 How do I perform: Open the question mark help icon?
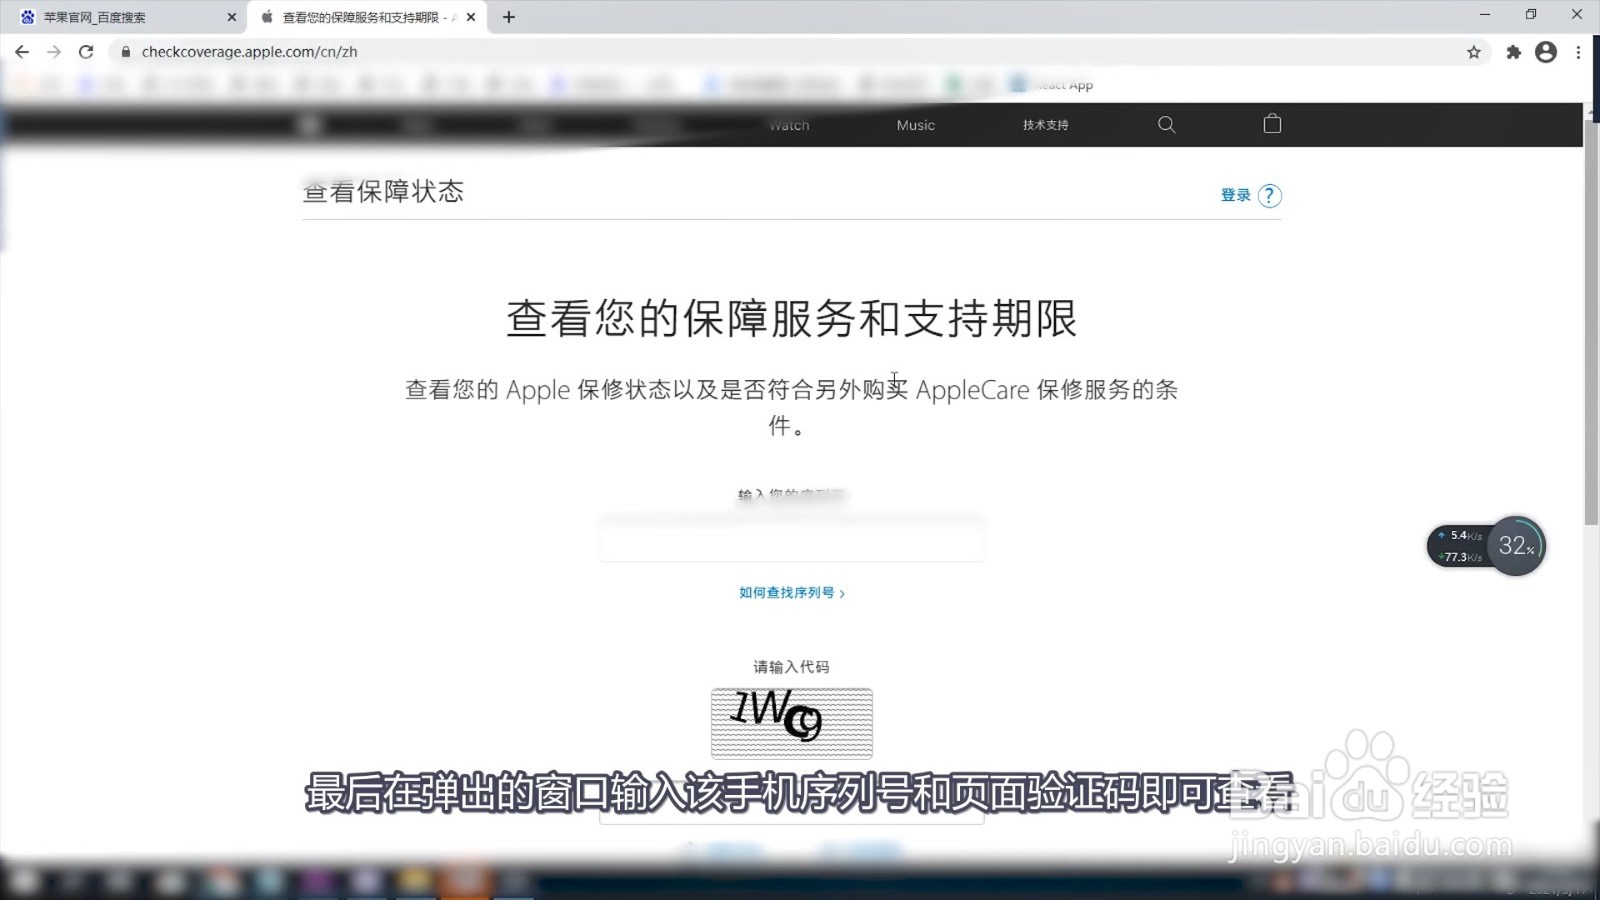pyautogui.click(x=1269, y=196)
